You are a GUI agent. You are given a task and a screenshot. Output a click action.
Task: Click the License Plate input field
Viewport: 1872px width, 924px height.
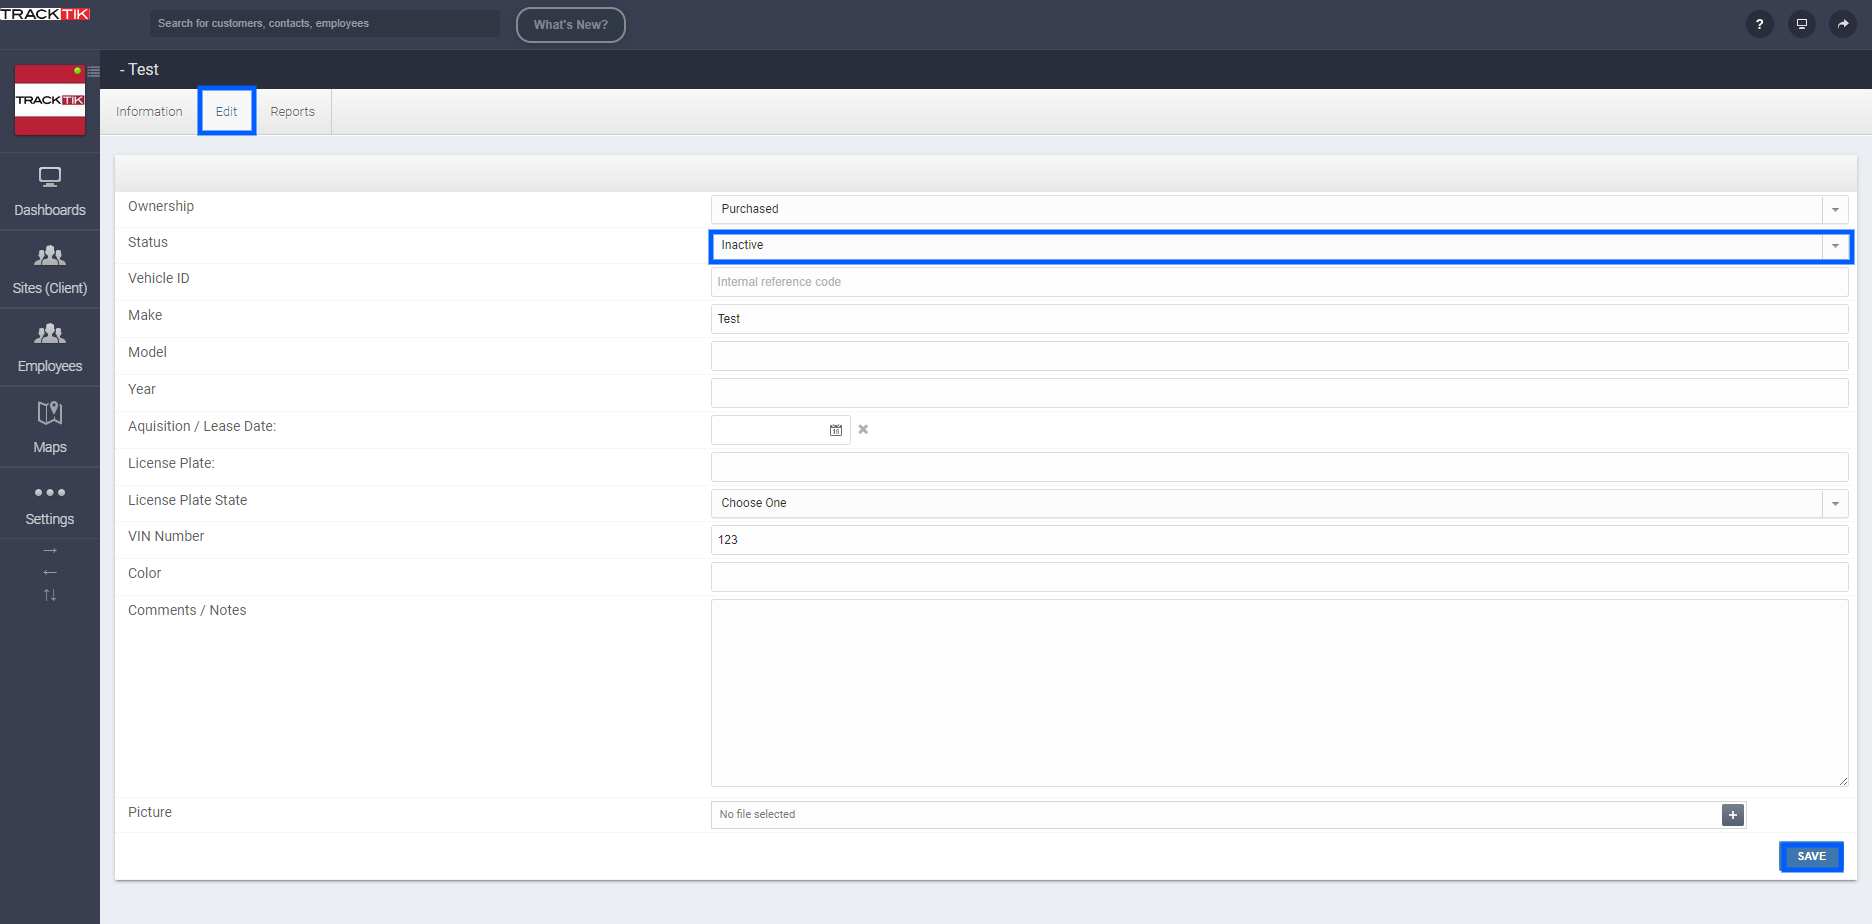[x=1280, y=467]
